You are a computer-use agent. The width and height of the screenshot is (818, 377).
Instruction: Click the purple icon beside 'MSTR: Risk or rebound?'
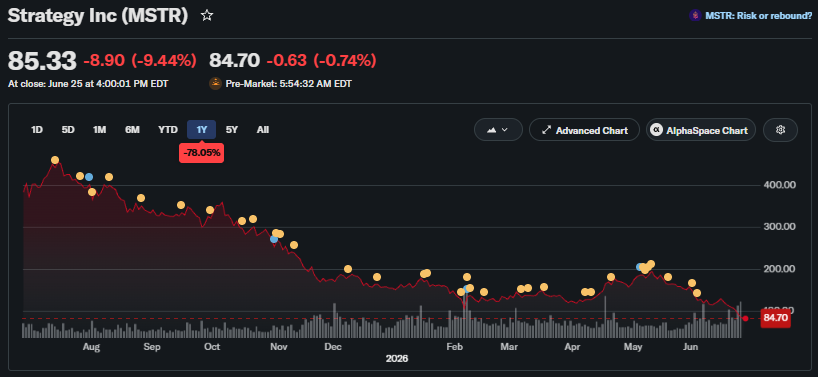click(694, 16)
